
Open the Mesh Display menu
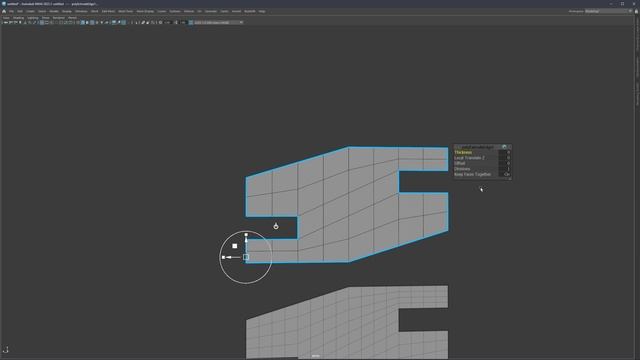tap(145, 11)
